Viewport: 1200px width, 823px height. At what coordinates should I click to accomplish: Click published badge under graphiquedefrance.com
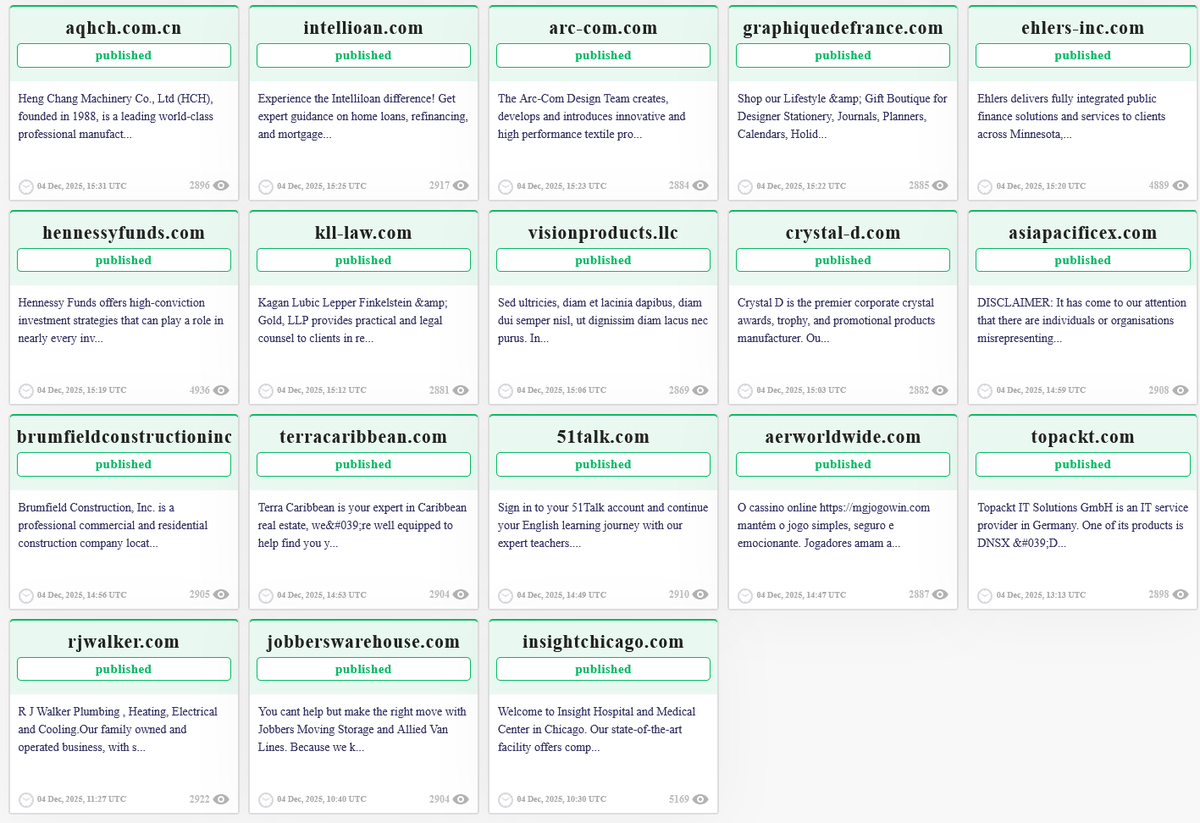pos(843,56)
